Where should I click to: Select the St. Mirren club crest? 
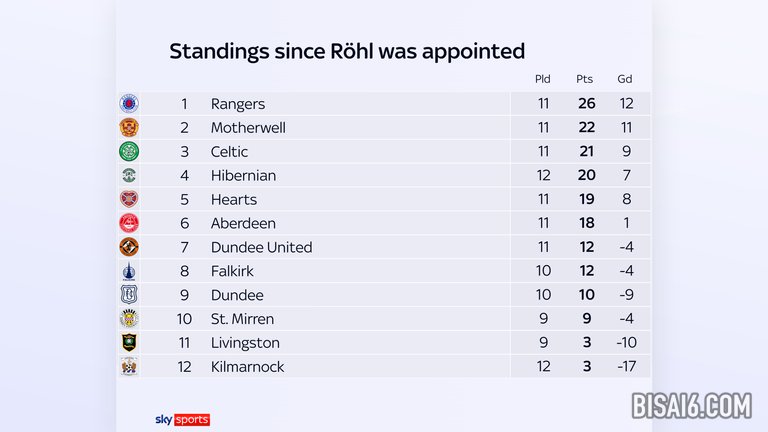(129, 319)
